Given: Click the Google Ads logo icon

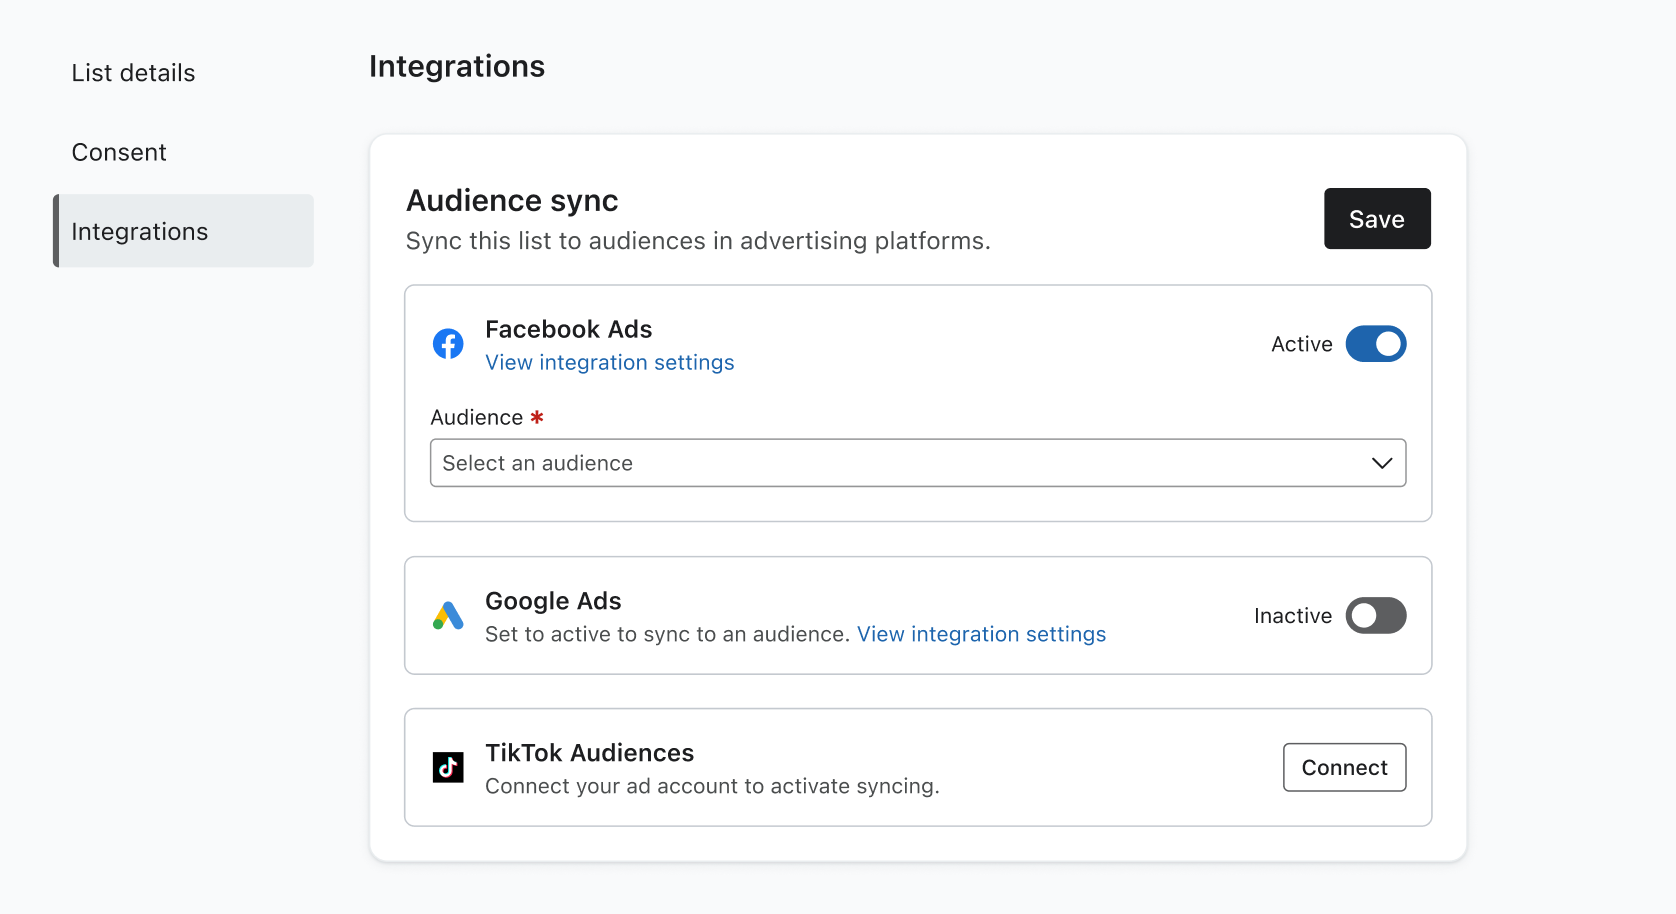Looking at the screenshot, I should pyautogui.click(x=448, y=616).
